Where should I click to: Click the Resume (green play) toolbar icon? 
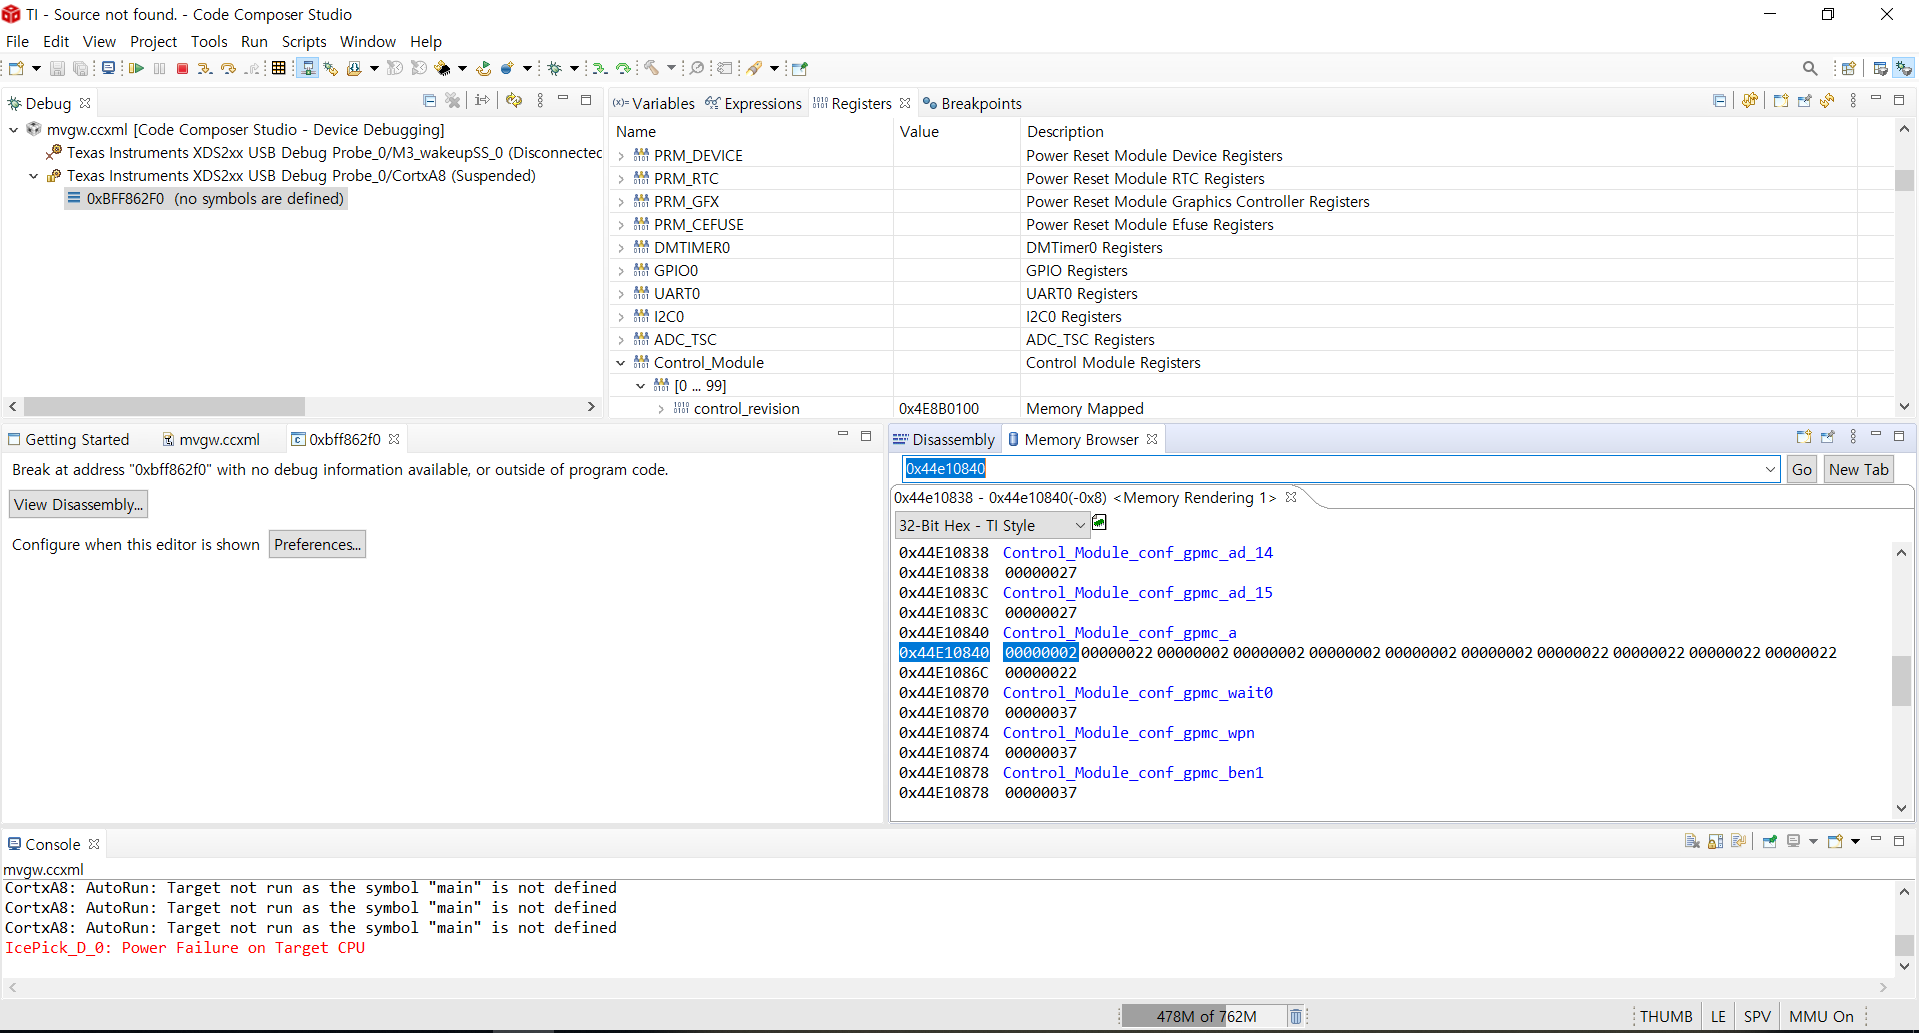click(x=137, y=68)
